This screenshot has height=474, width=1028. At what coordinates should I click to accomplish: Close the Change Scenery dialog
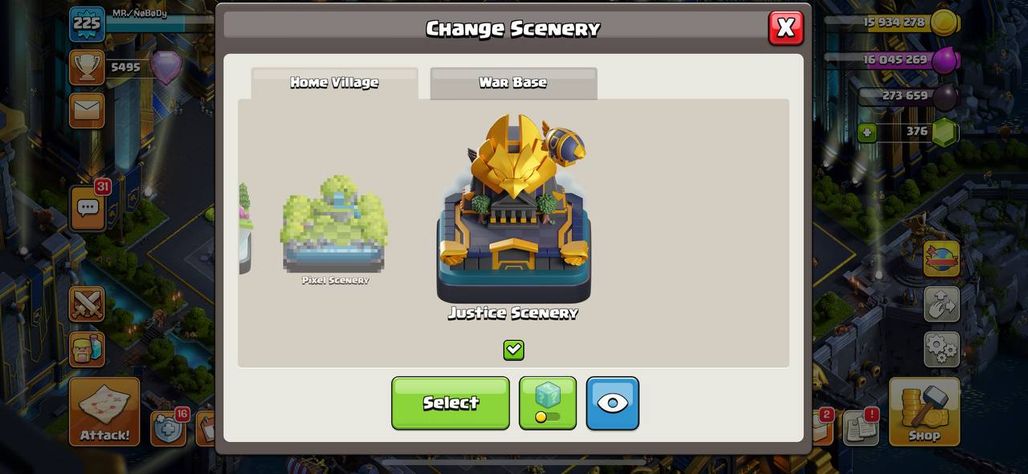coord(785,28)
